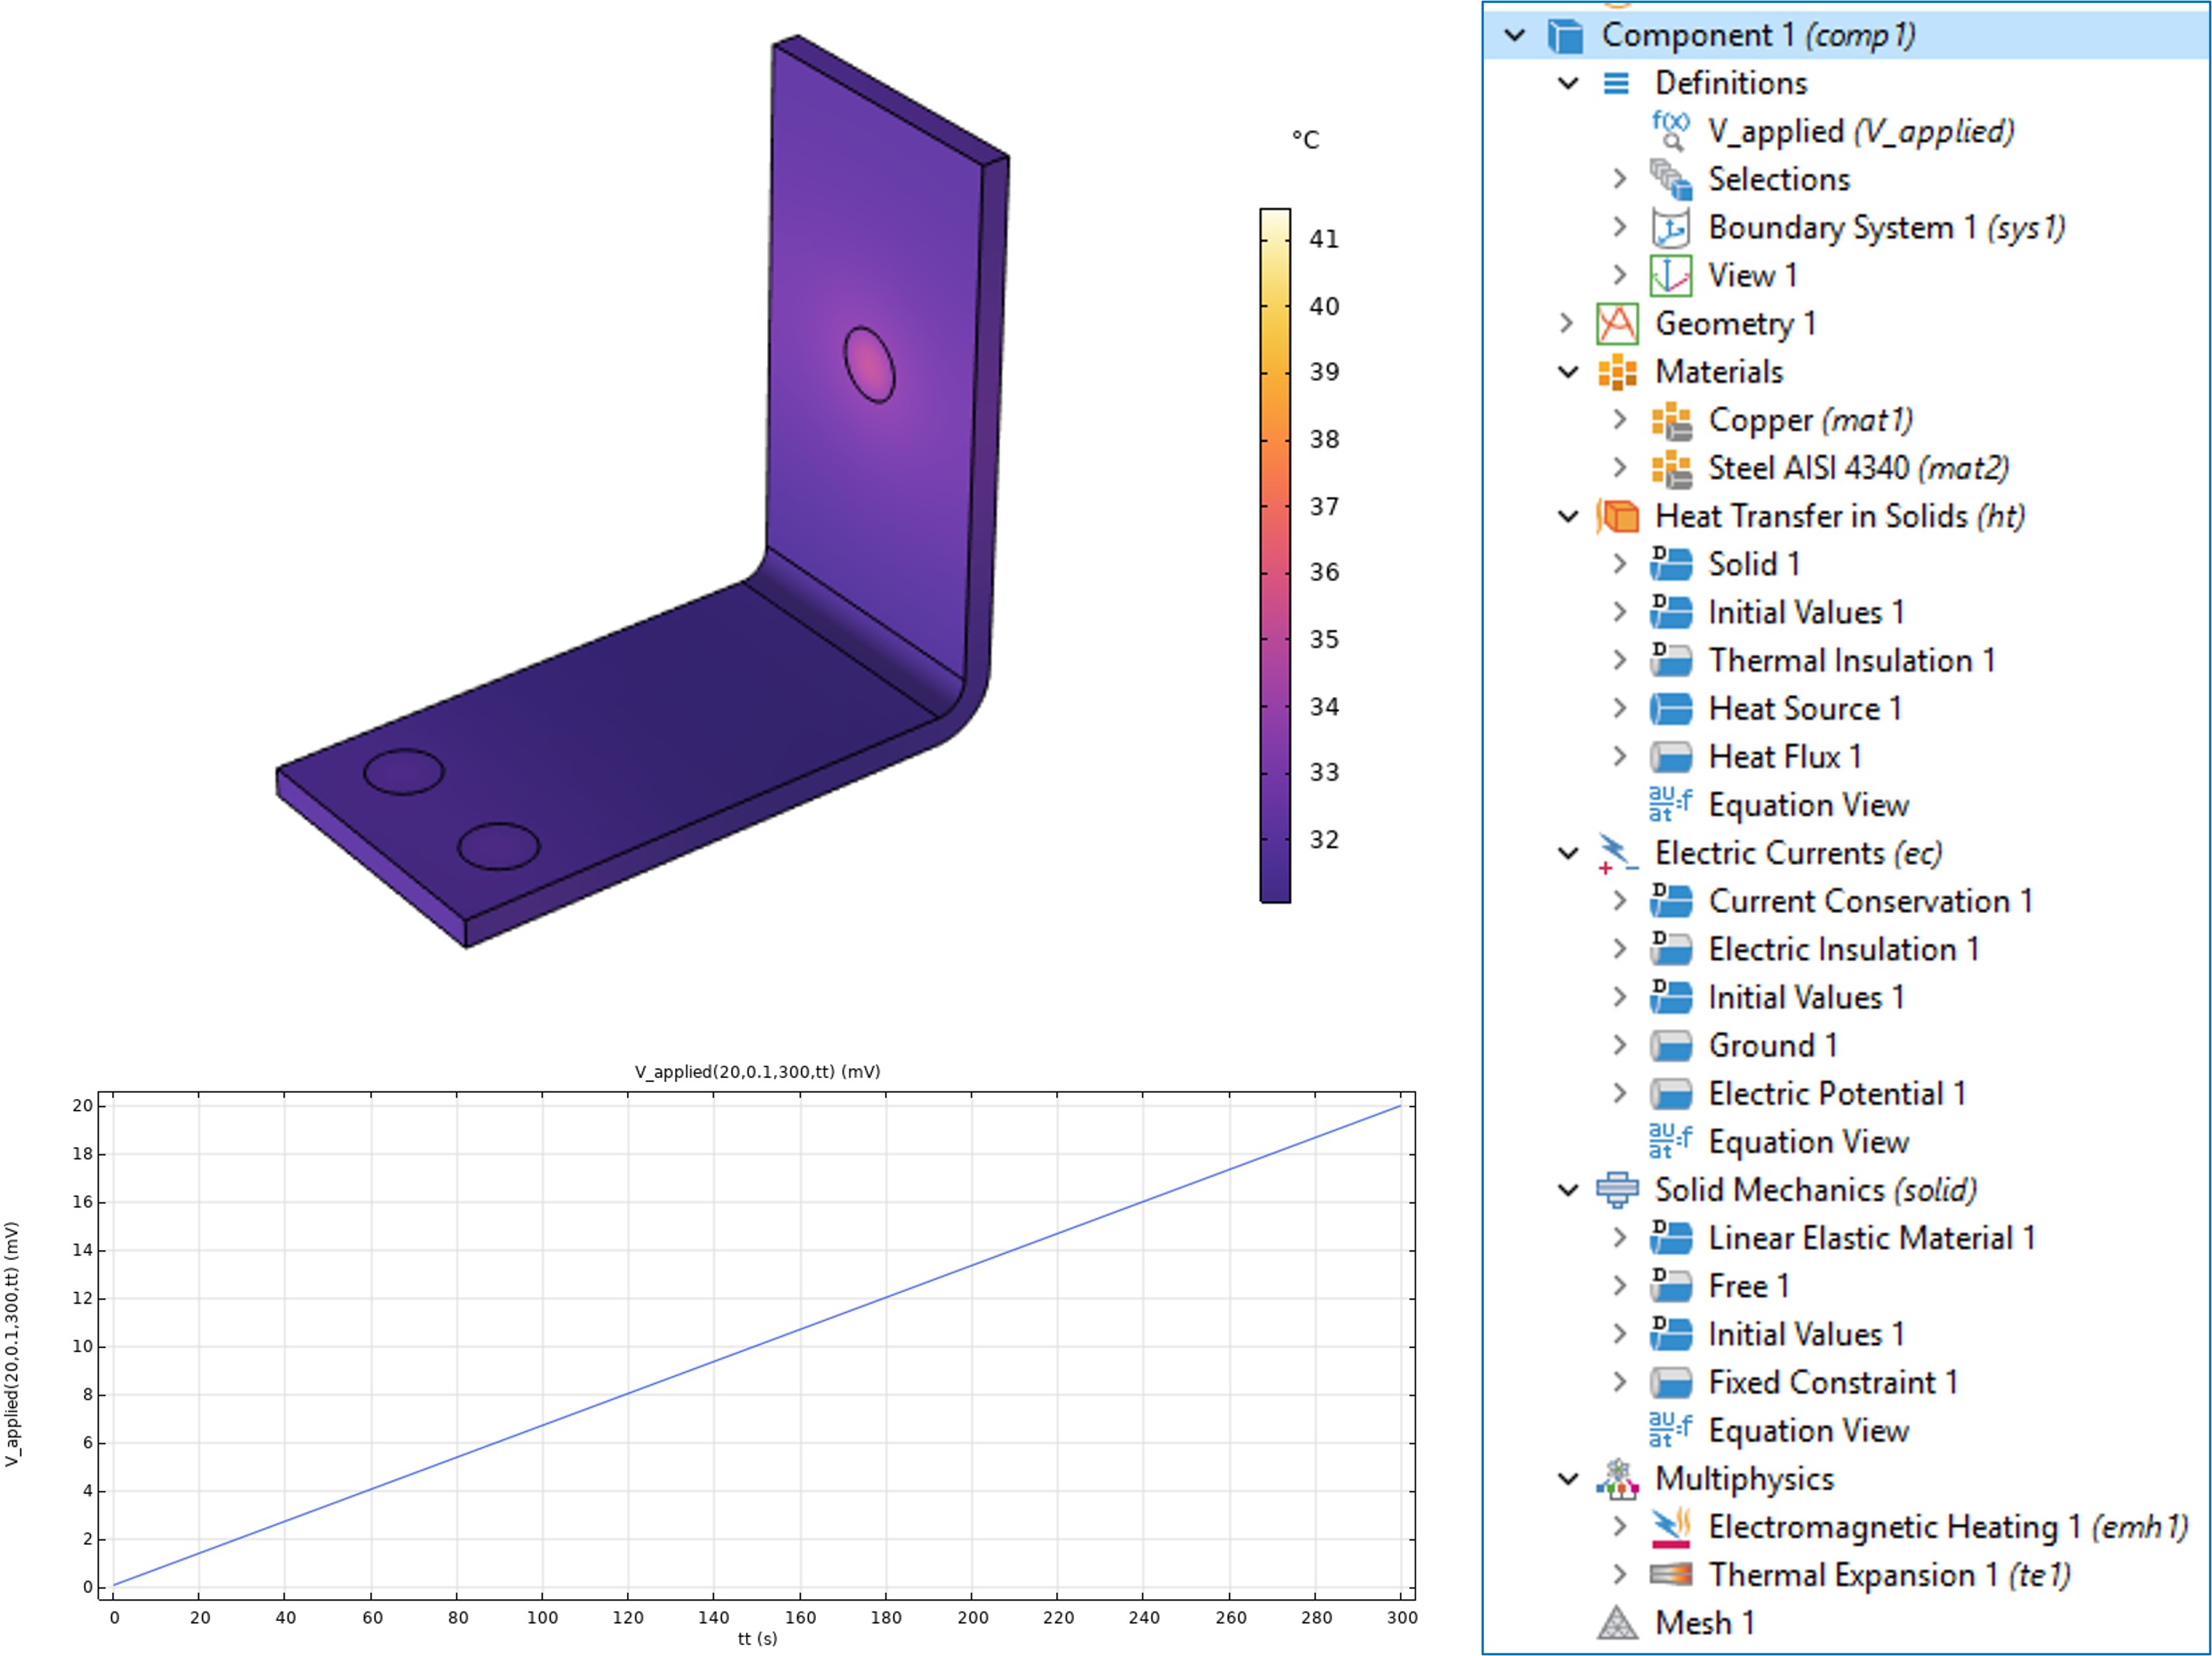Collapse the Definitions node
This screenshot has height=1656, width=2212.
[1568, 83]
